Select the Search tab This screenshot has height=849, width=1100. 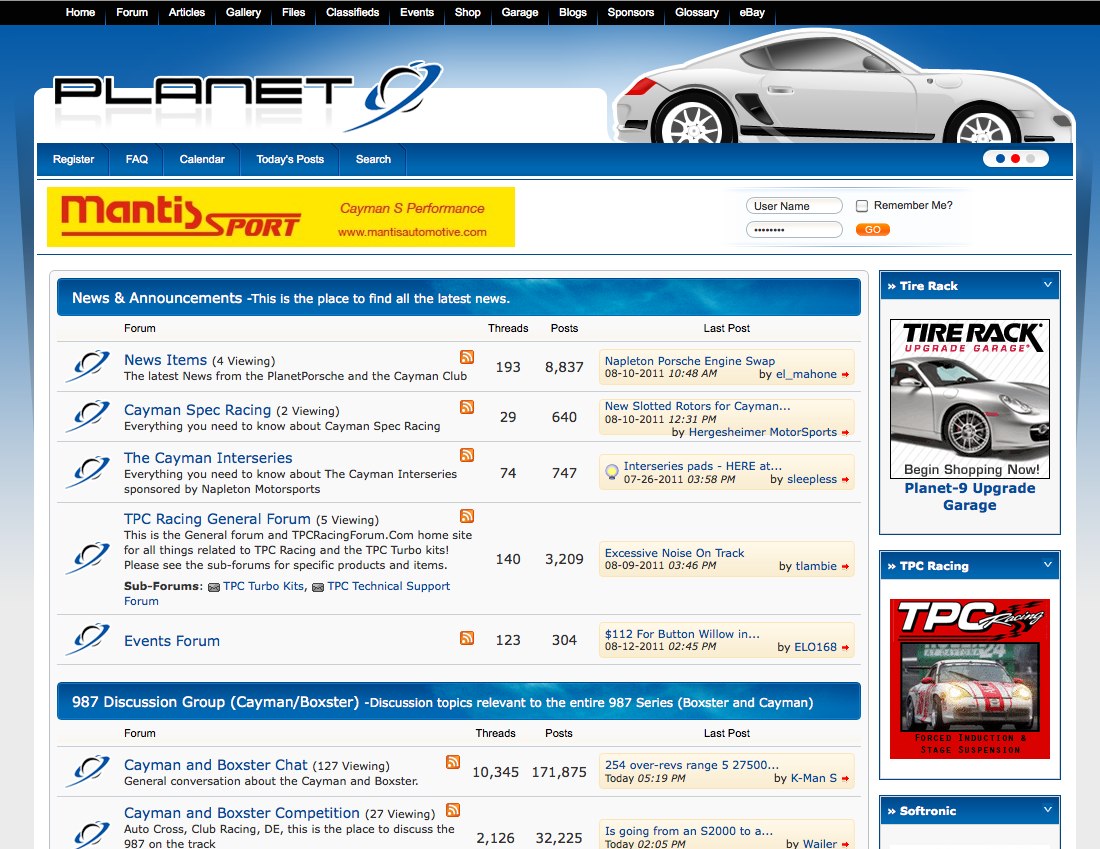point(373,159)
